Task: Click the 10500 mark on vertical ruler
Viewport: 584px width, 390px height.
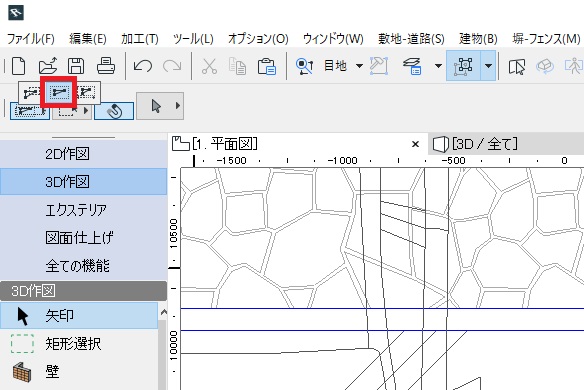Action: [x=174, y=233]
